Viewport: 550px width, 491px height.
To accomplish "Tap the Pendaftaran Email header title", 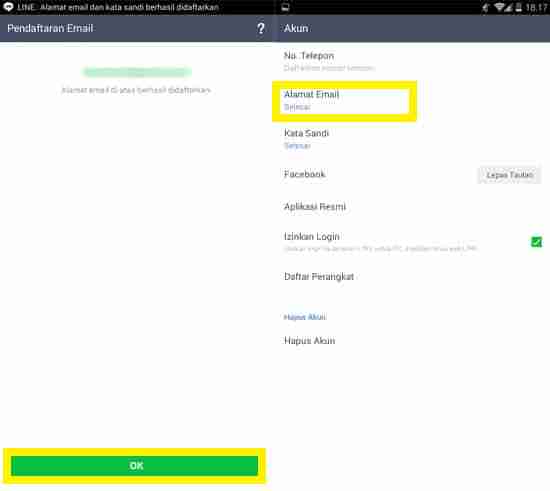I will point(50,28).
